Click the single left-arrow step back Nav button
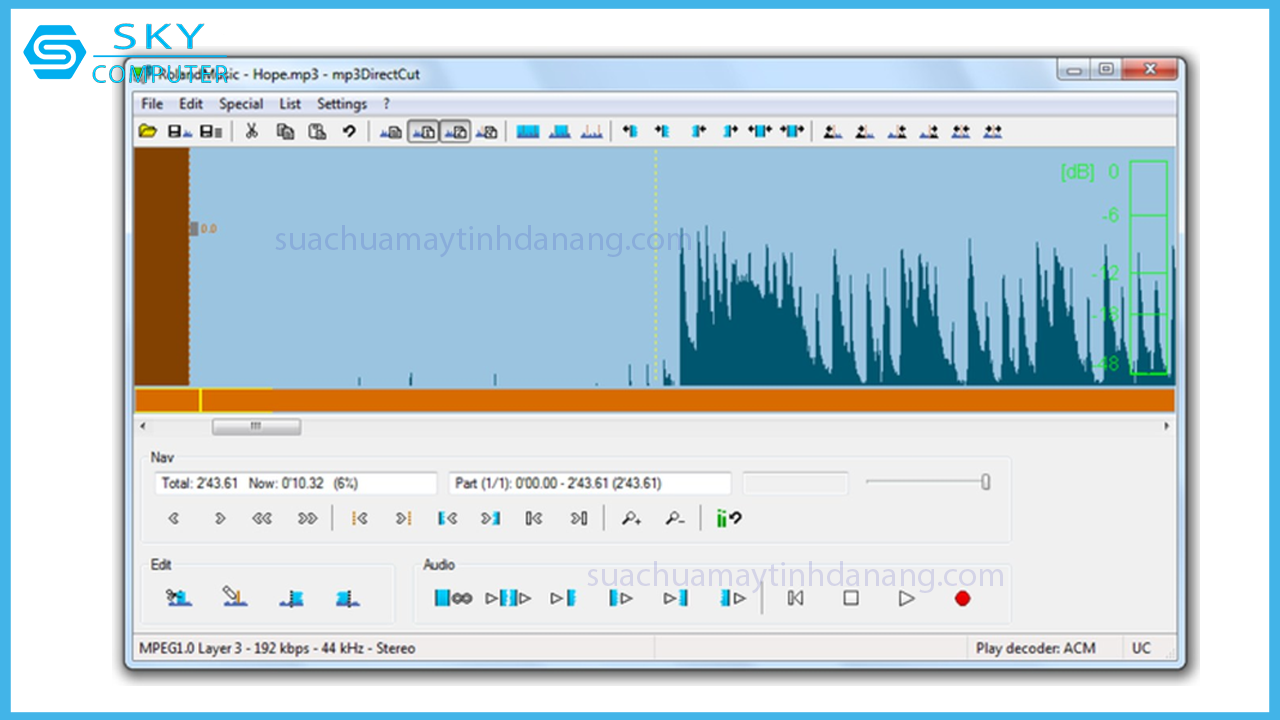 point(174,518)
